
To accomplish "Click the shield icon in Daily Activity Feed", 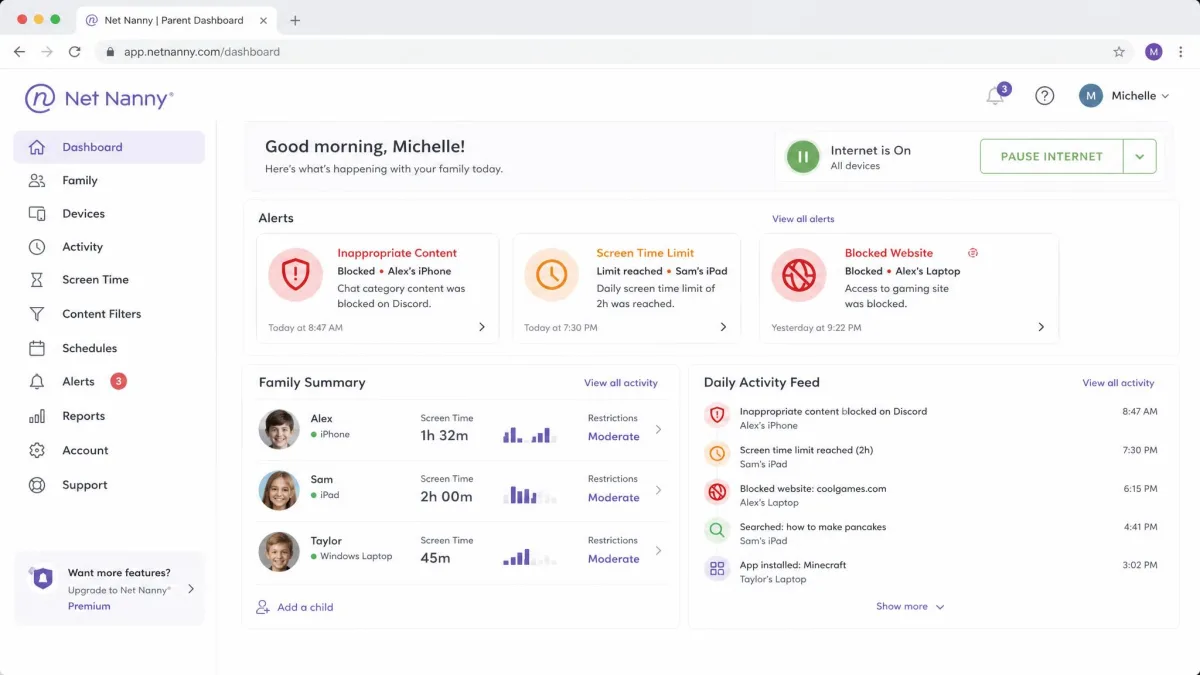I will 717,415.
